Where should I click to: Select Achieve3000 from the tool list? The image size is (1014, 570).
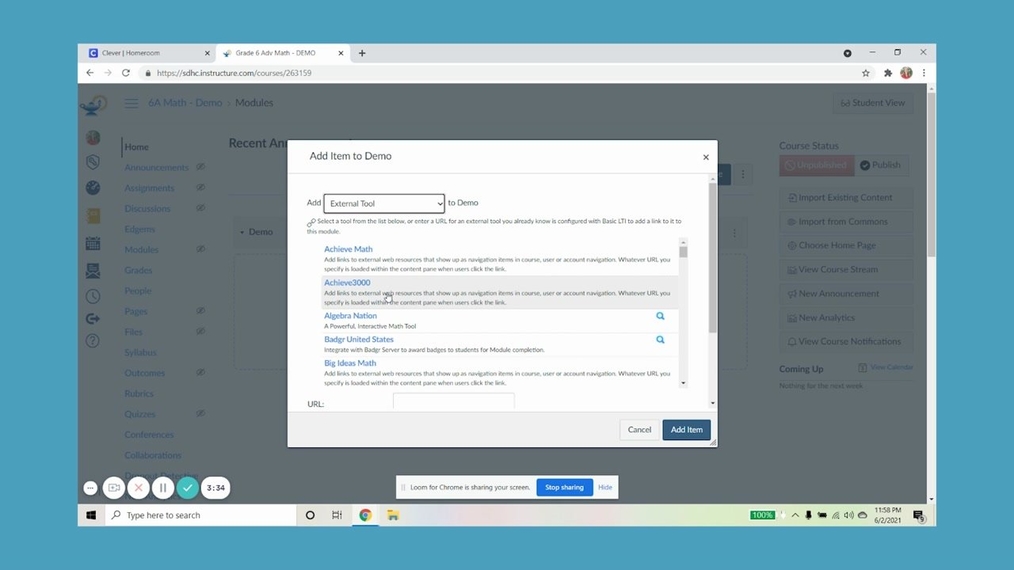(347, 283)
